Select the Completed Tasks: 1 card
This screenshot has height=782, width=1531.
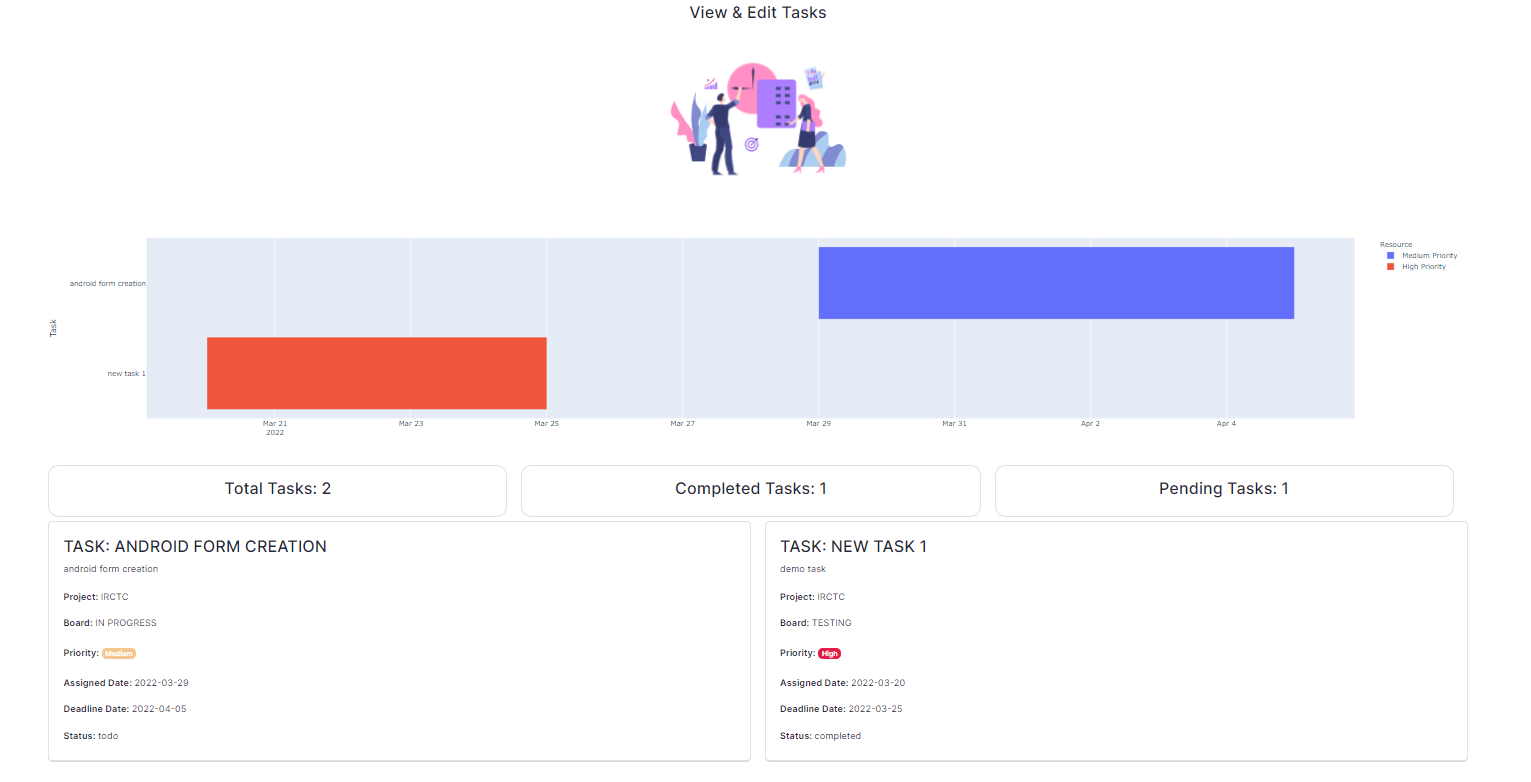tap(751, 490)
